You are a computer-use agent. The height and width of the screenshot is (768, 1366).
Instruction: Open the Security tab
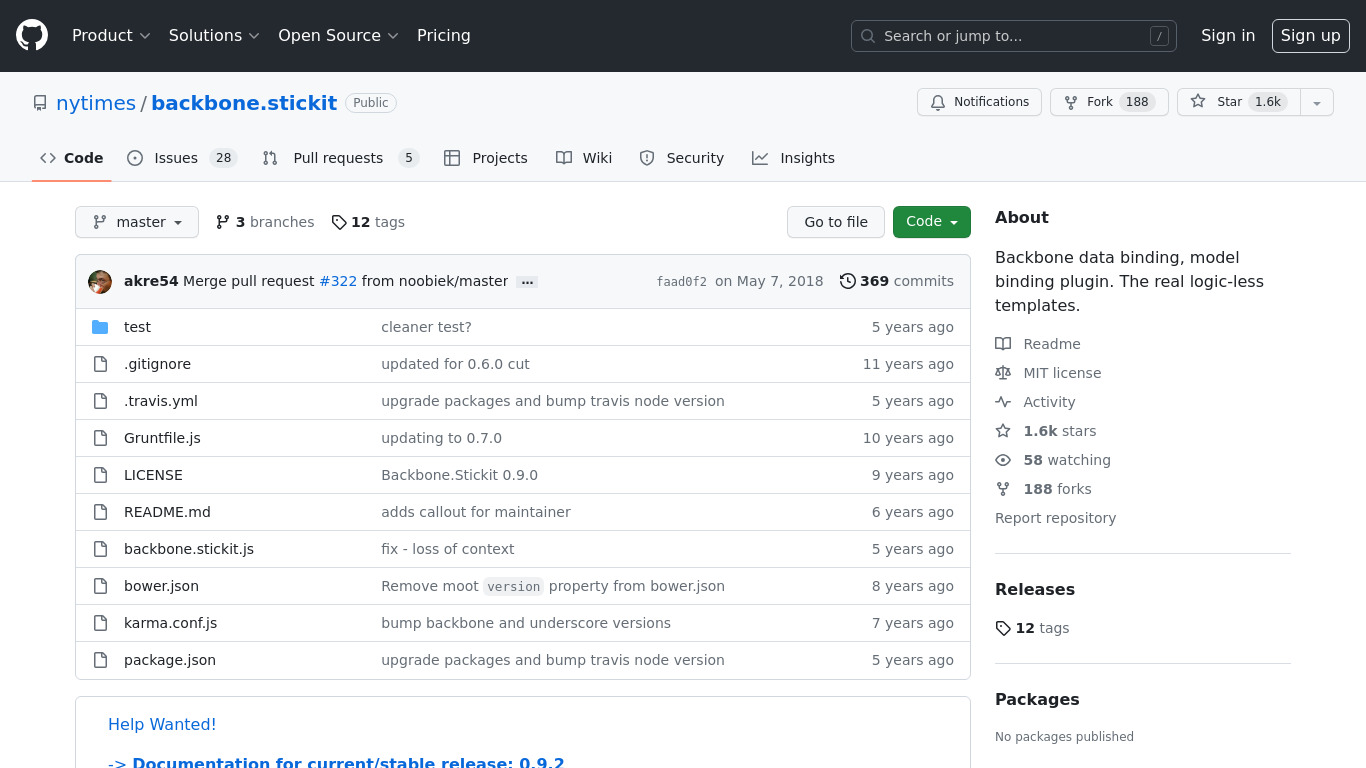[x=681, y=158]
